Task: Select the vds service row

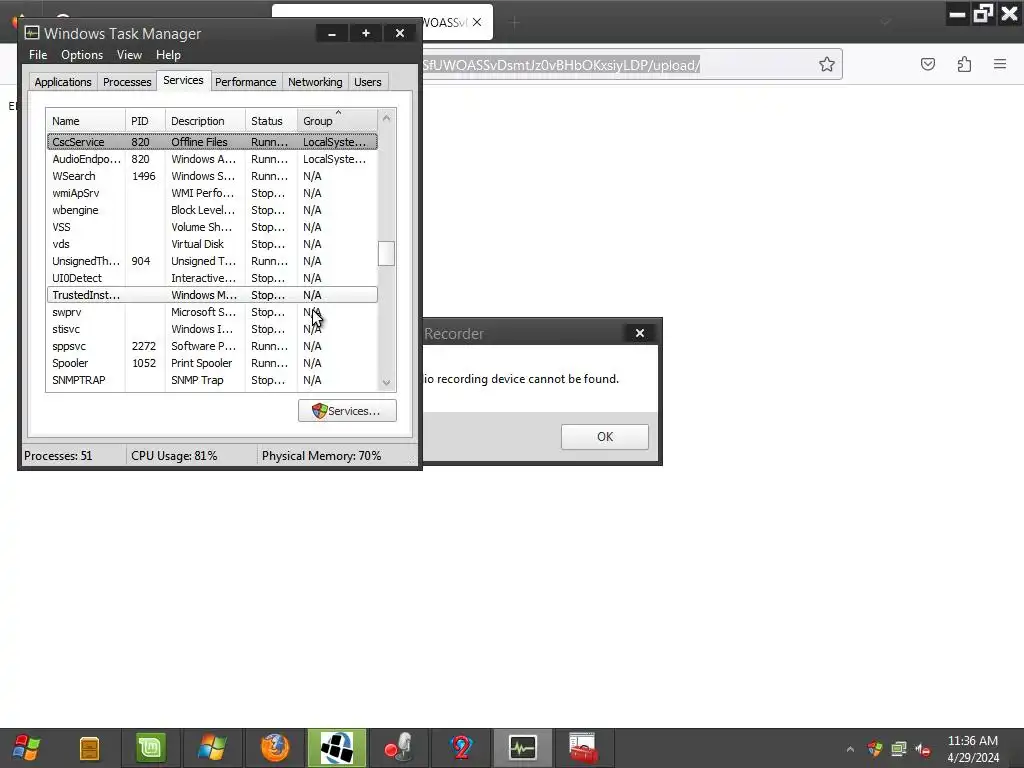Action: (212, 244)
